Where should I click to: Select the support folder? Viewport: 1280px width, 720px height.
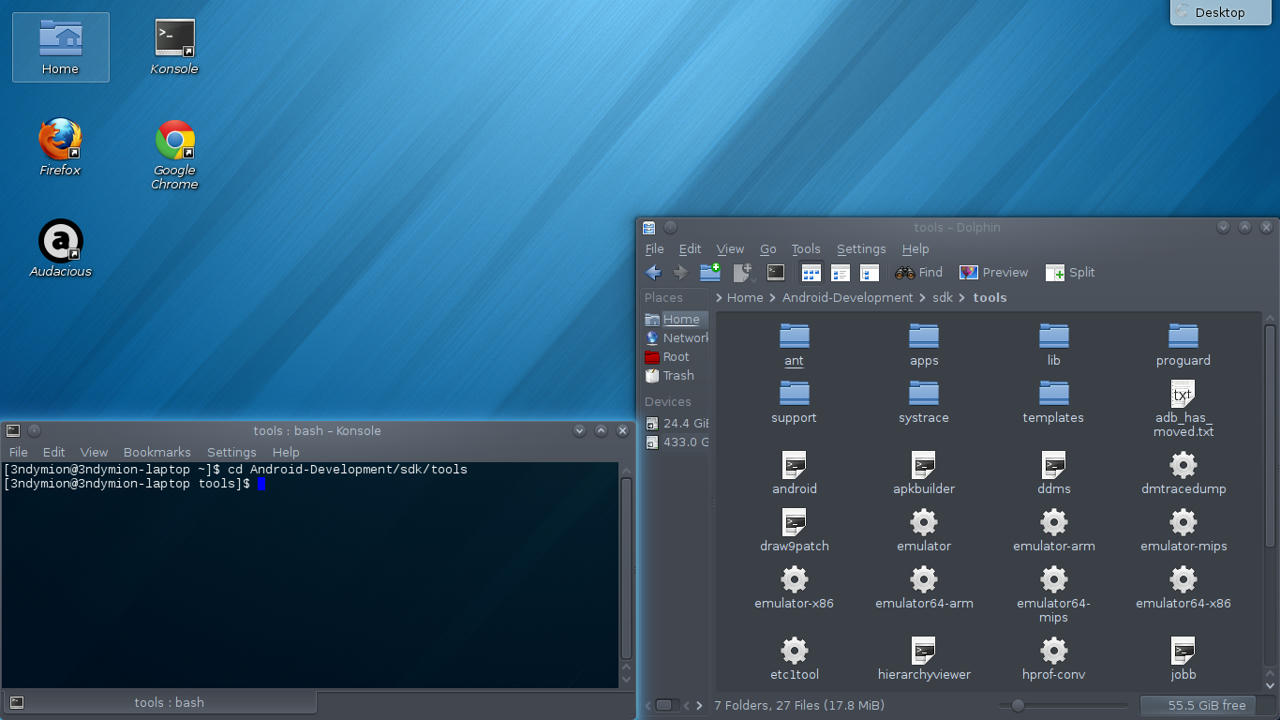click(794, 402)
